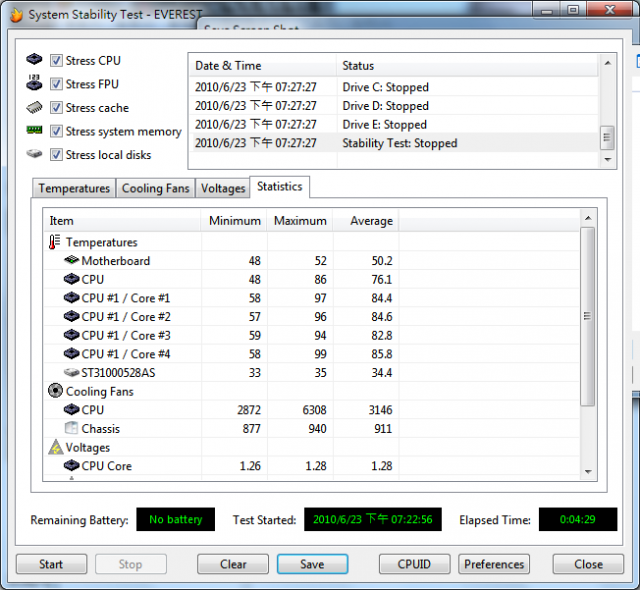Sort by the Minimum column header
Image resolution: width=640 pixels, height=590 pixels.
(x=234, y=221)
